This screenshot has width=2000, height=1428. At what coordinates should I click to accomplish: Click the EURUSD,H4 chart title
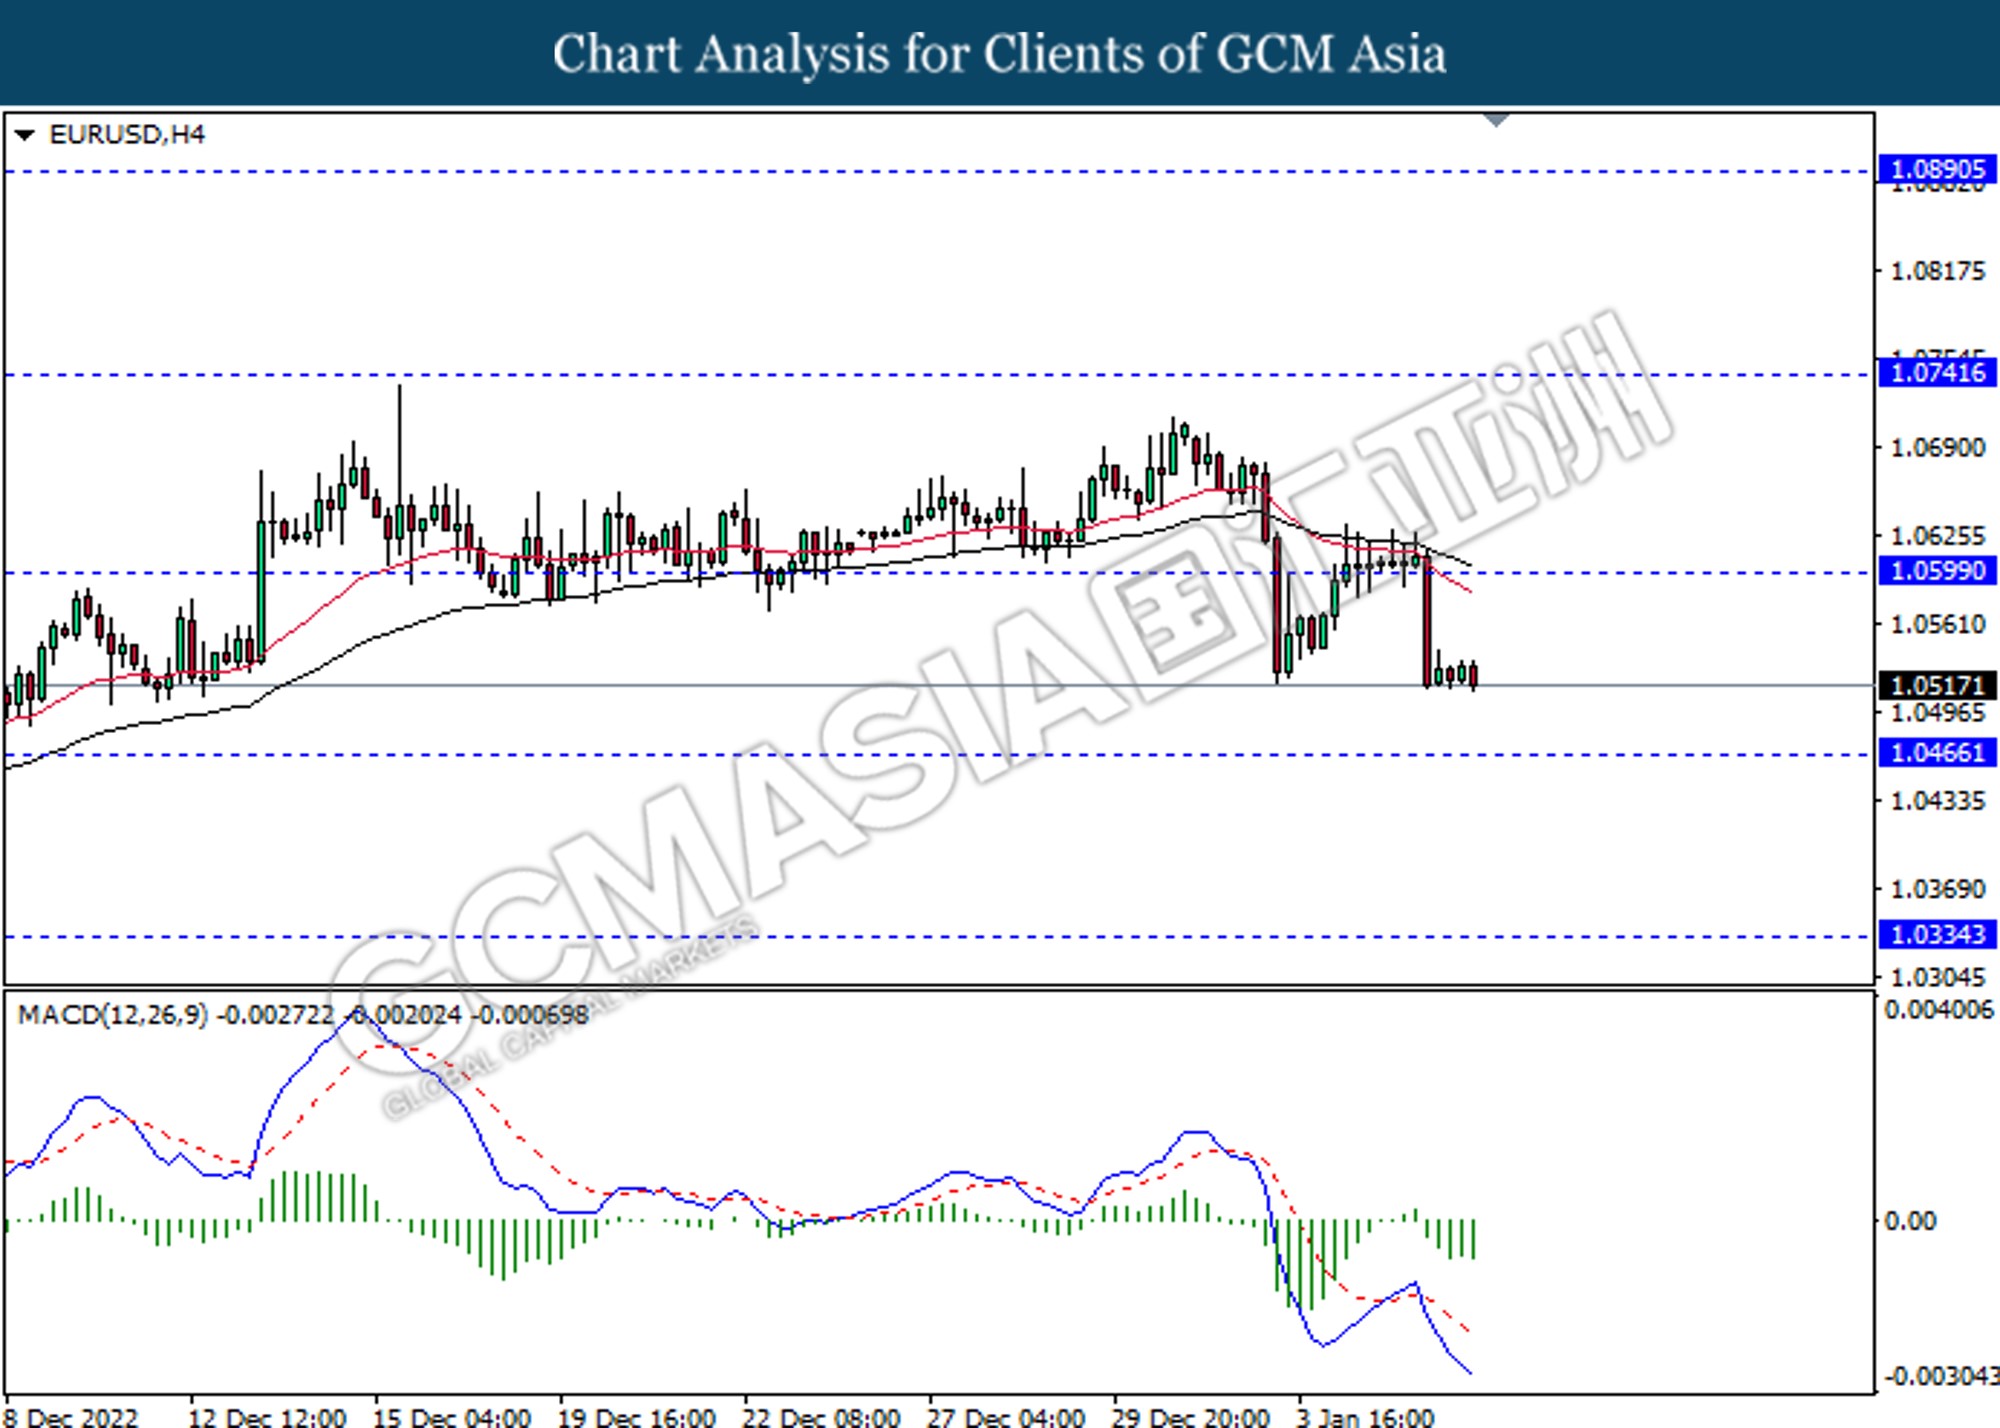(127, 135)
